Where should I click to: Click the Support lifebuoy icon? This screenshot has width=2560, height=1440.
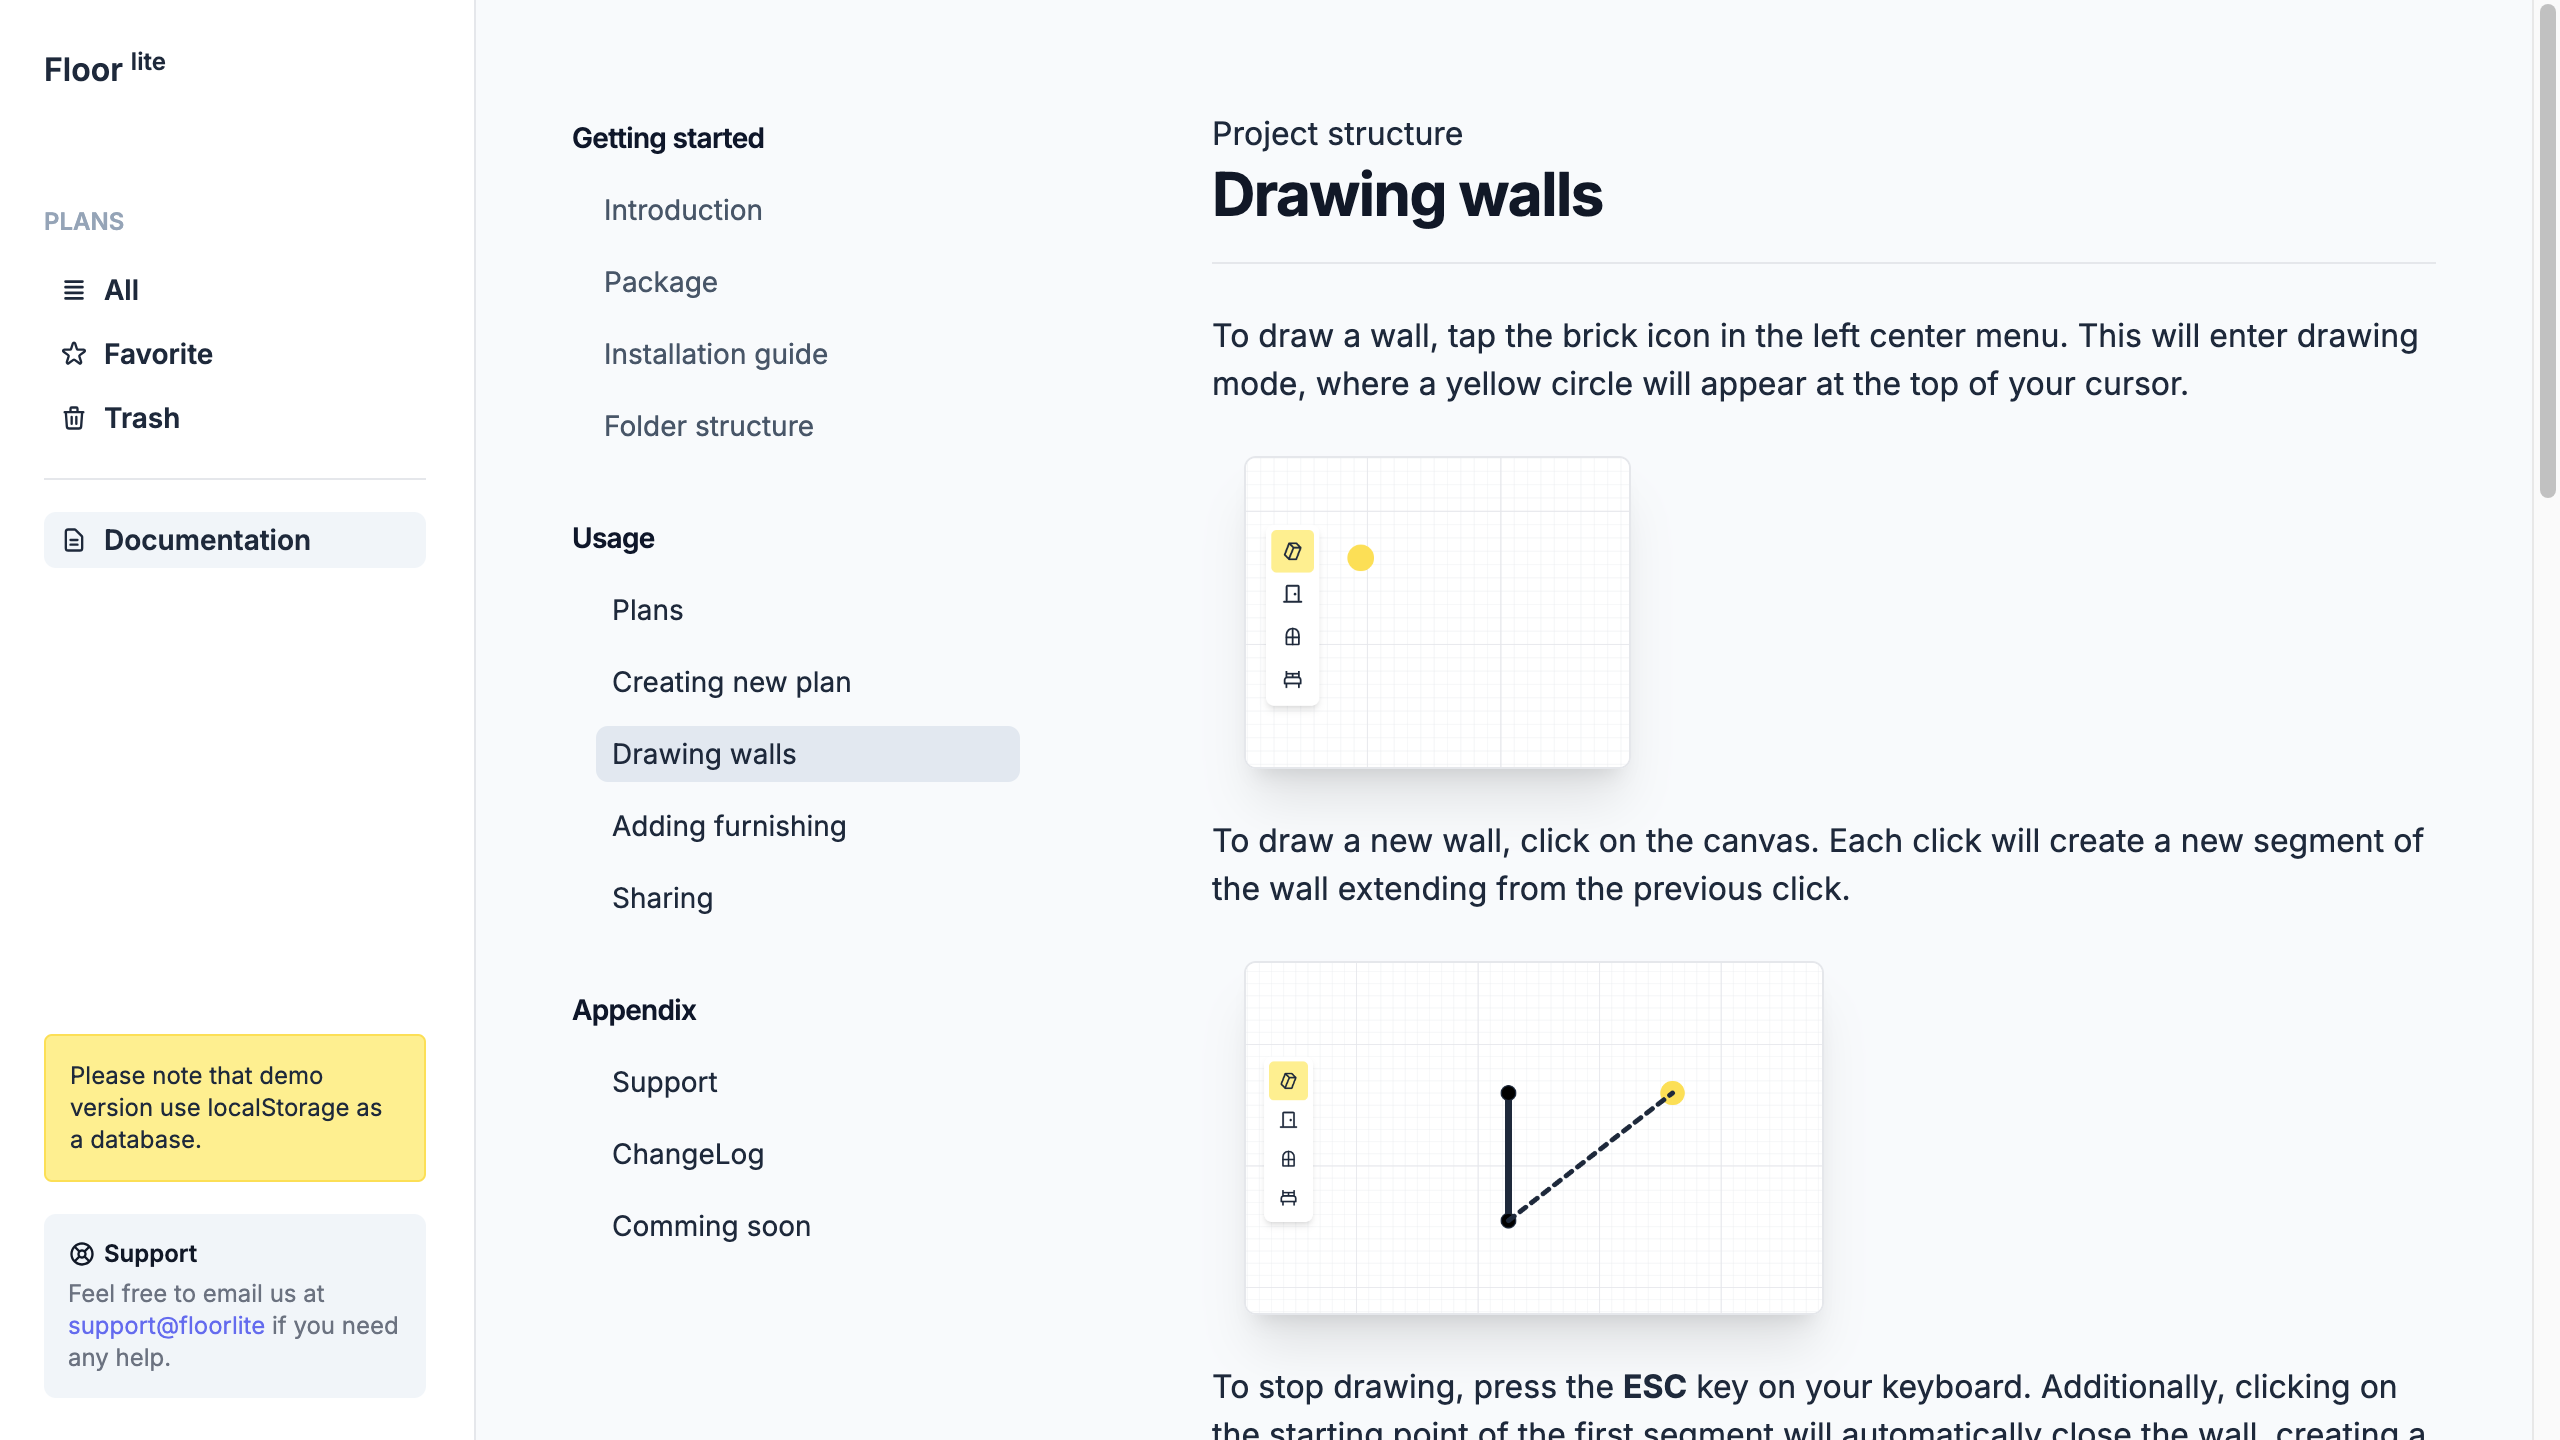click(82, 1254)
